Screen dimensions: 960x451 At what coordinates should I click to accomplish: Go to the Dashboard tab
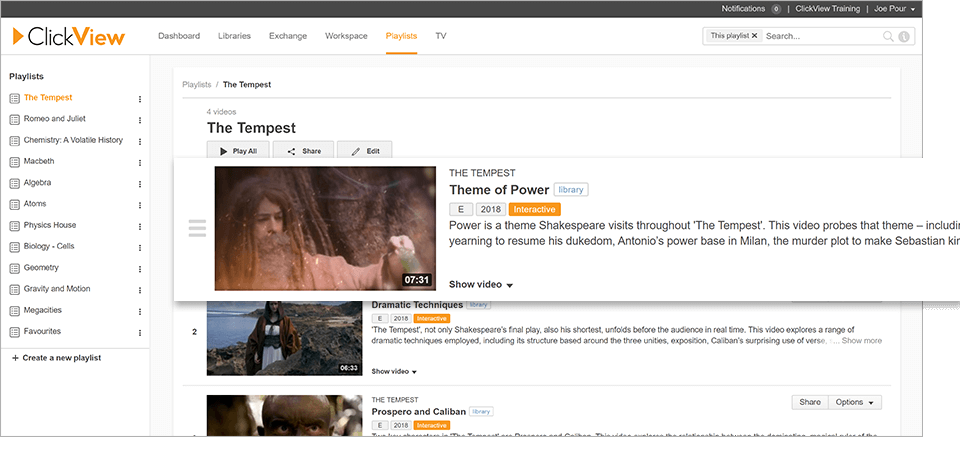(x=179, y=36)
